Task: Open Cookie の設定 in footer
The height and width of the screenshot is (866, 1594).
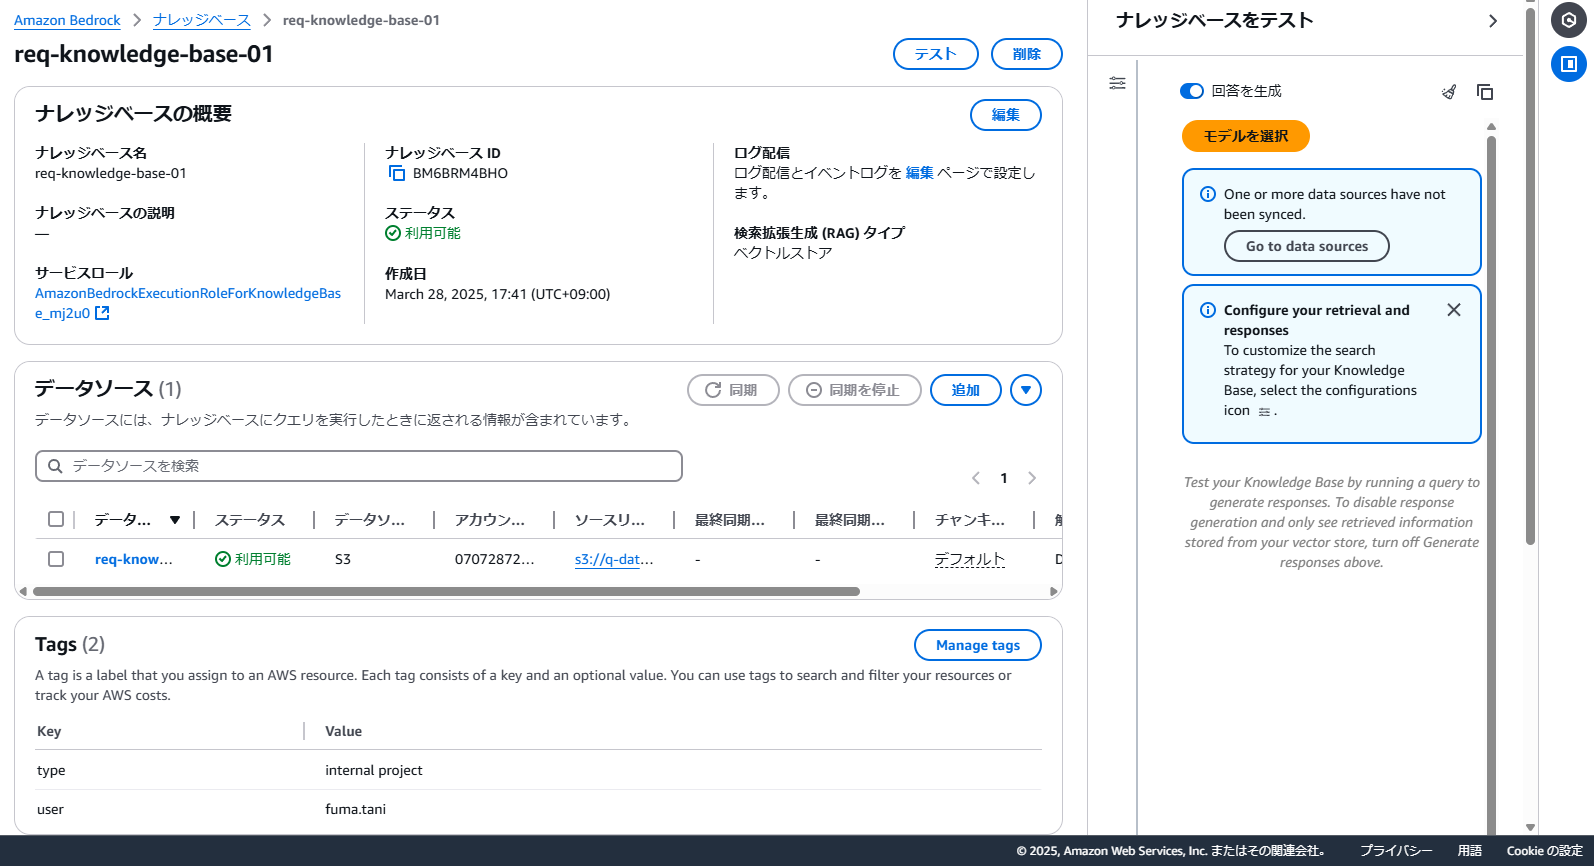Action: [x=1545, y=851]
